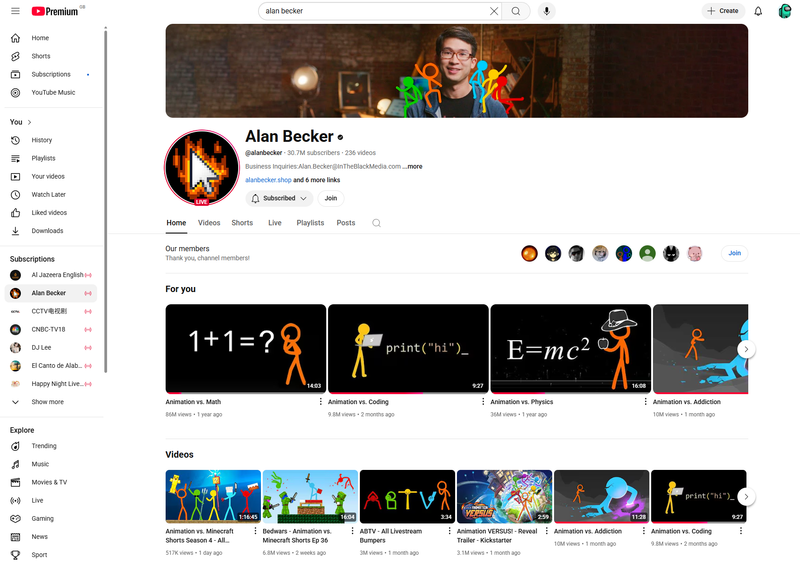The height and width of the screenshot is (565, 800).
Task: Switch to the Videos tab
Action: [x=209, y=223]
